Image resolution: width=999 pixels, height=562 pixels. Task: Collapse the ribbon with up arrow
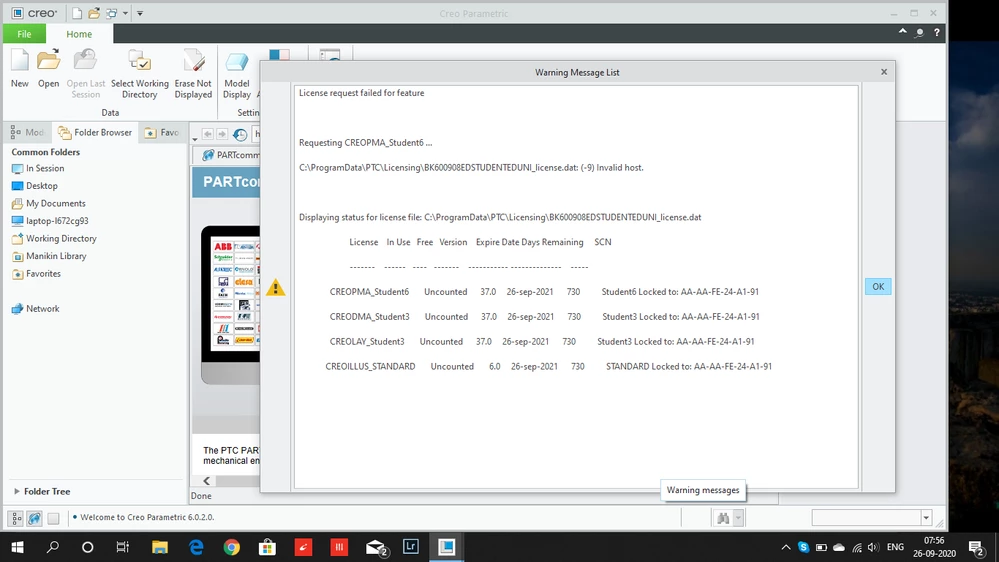tap(902, 32)
